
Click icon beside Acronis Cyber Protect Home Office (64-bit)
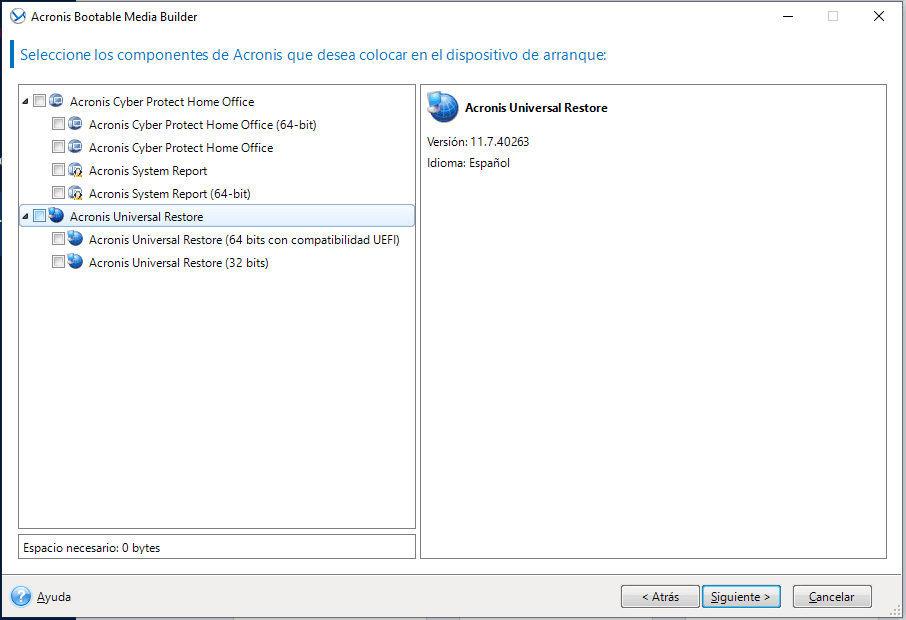click(x=75, y=124)
